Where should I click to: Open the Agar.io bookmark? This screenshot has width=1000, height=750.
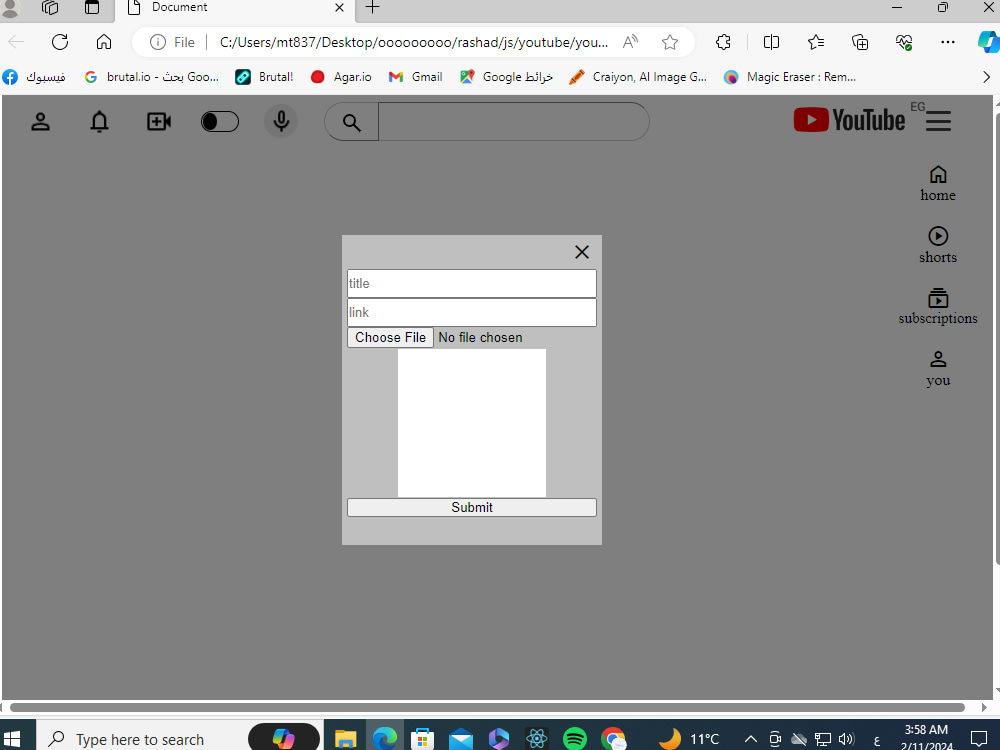[x=341, y=77]
